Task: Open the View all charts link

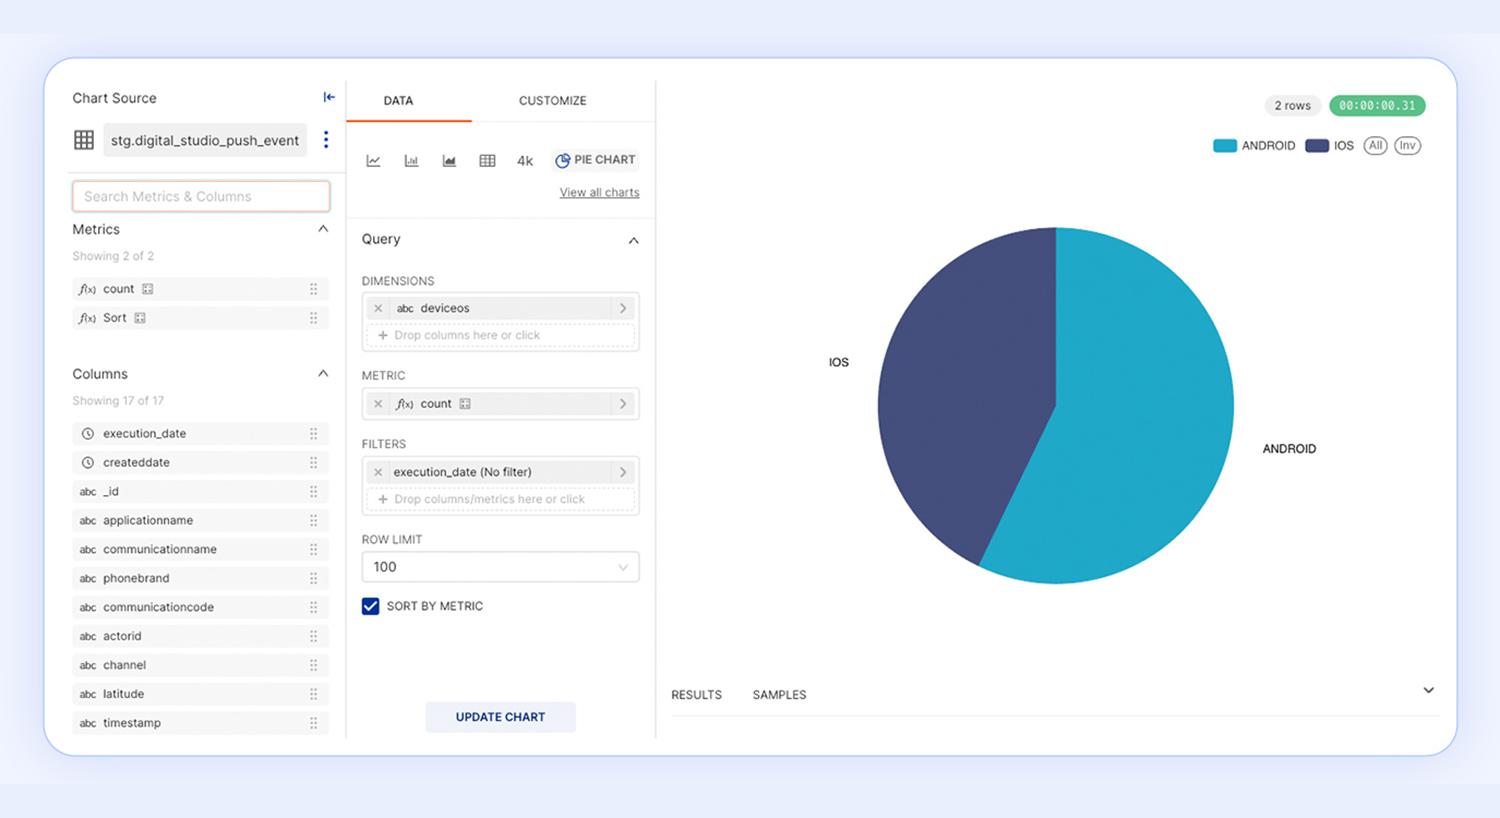Action: point(599,193)
